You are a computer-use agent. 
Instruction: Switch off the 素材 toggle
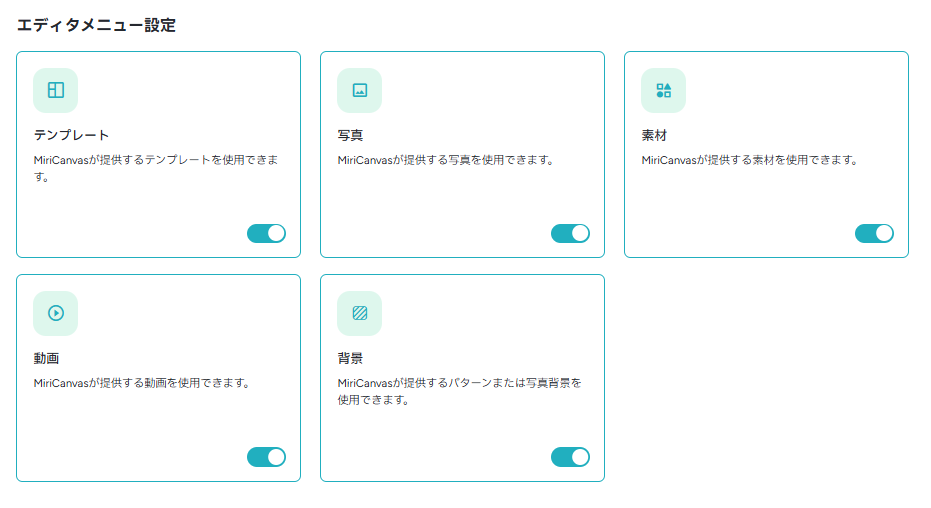click(875, 234)
